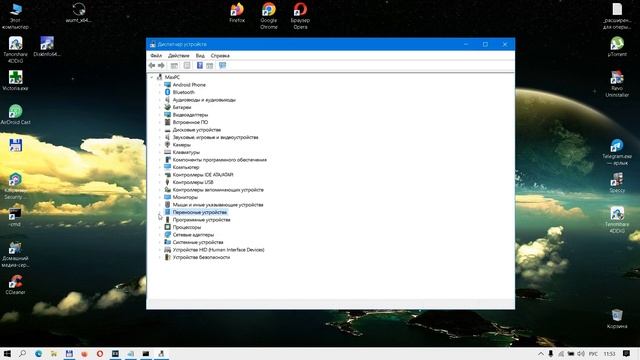Click the Revo Uninstaller desktop icon
The width and height of the screenshot is (640, 360).
click(x=617, y=84)
